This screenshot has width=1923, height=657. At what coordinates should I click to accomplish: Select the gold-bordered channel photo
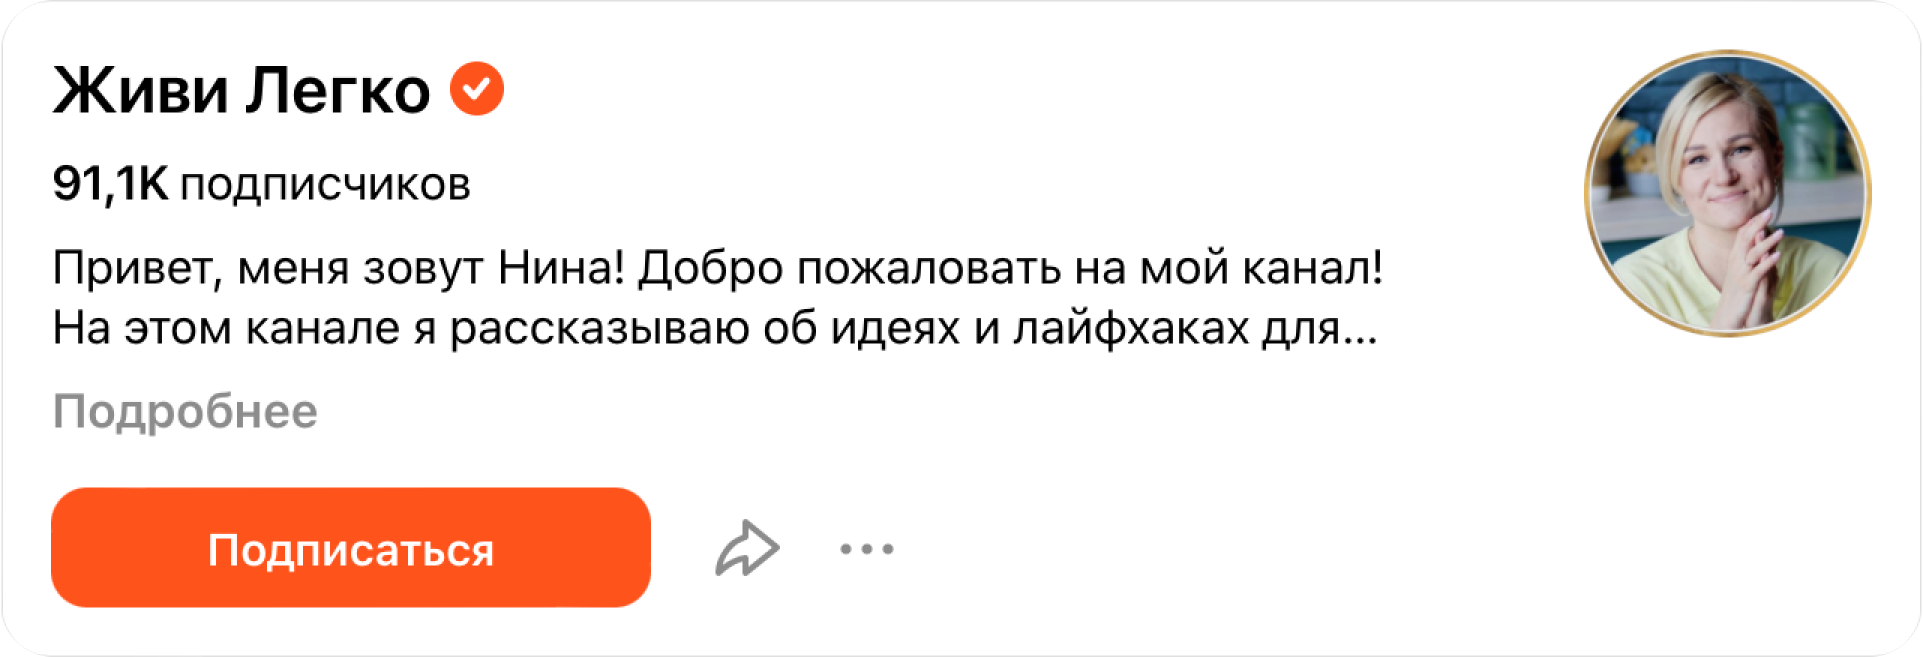click(1727, 193)
